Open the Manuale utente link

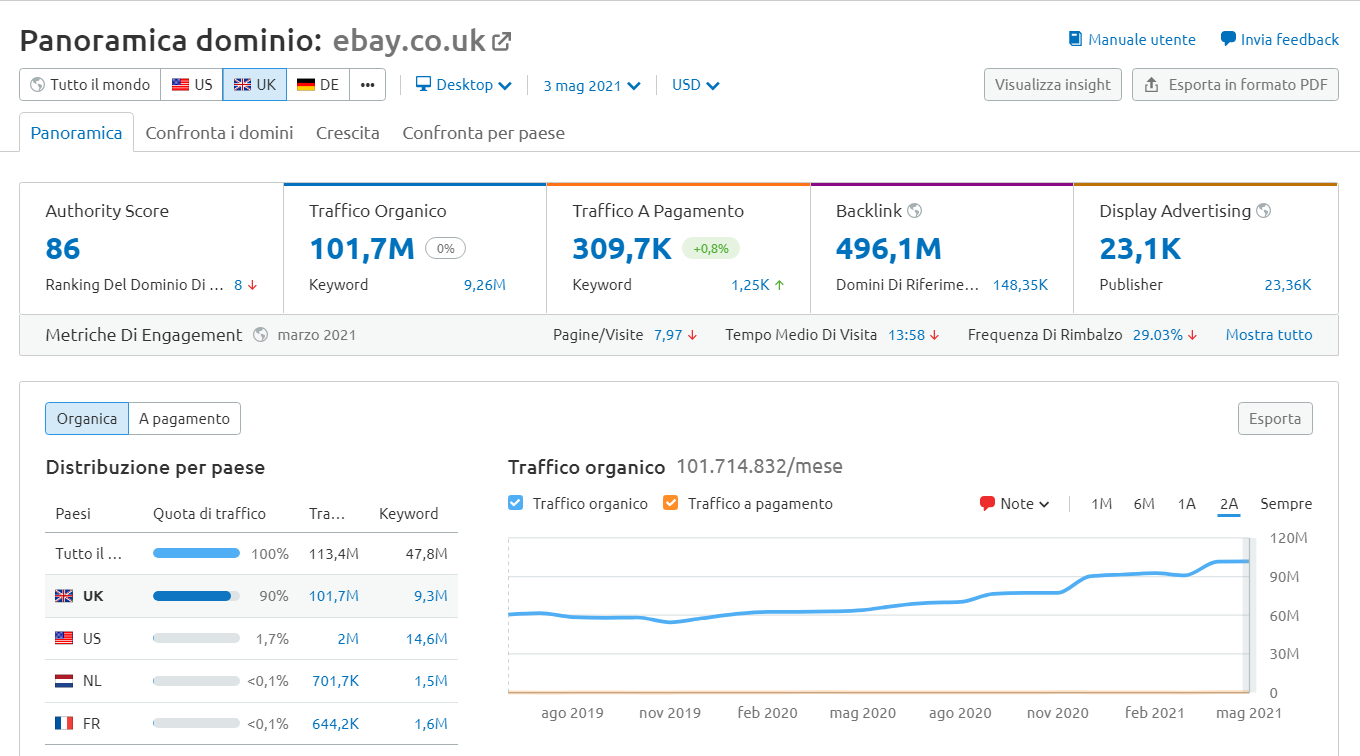(x=1132, y=40)
